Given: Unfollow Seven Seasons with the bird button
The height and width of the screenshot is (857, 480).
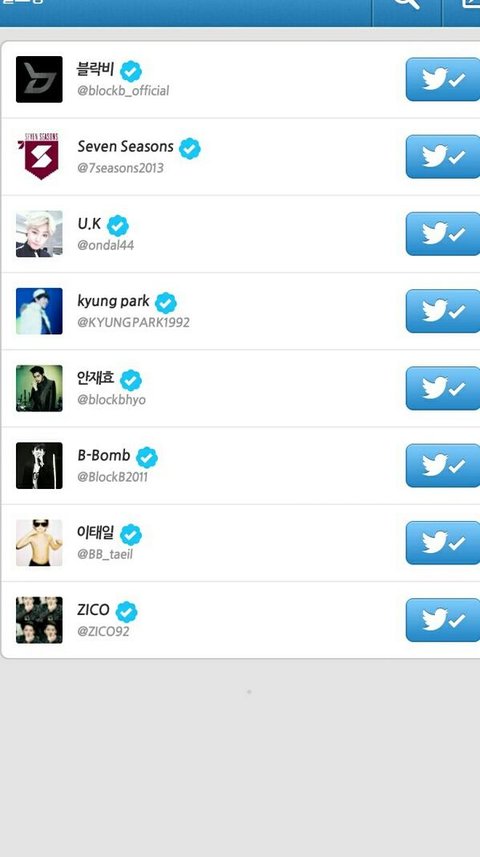Looking at the screenshot, I should pyautogui.click(x=443, y=157).
